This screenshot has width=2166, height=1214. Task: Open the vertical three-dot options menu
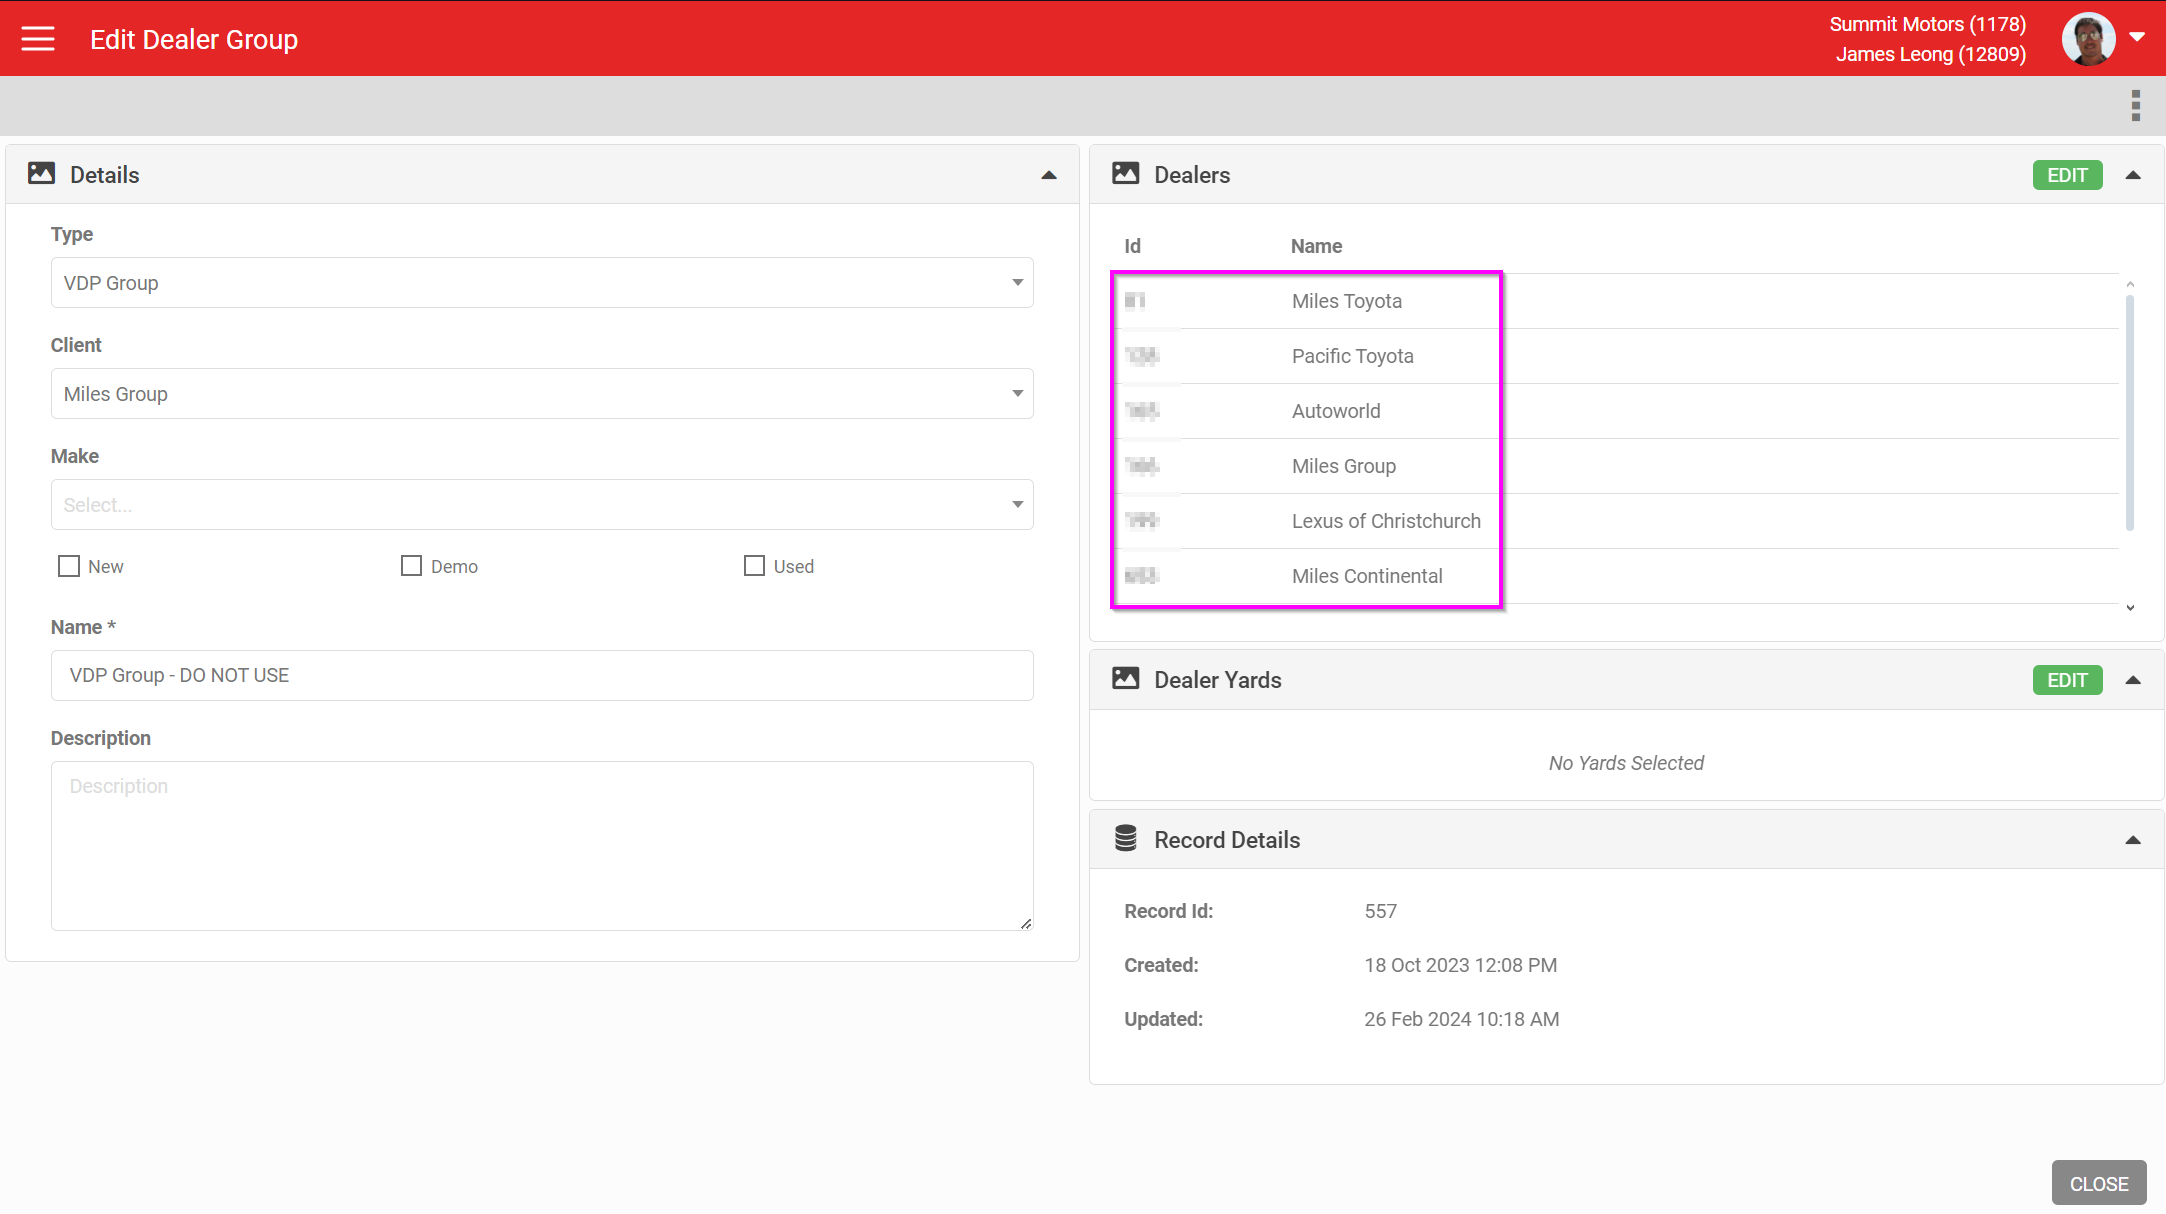[x=2135, y=105]
